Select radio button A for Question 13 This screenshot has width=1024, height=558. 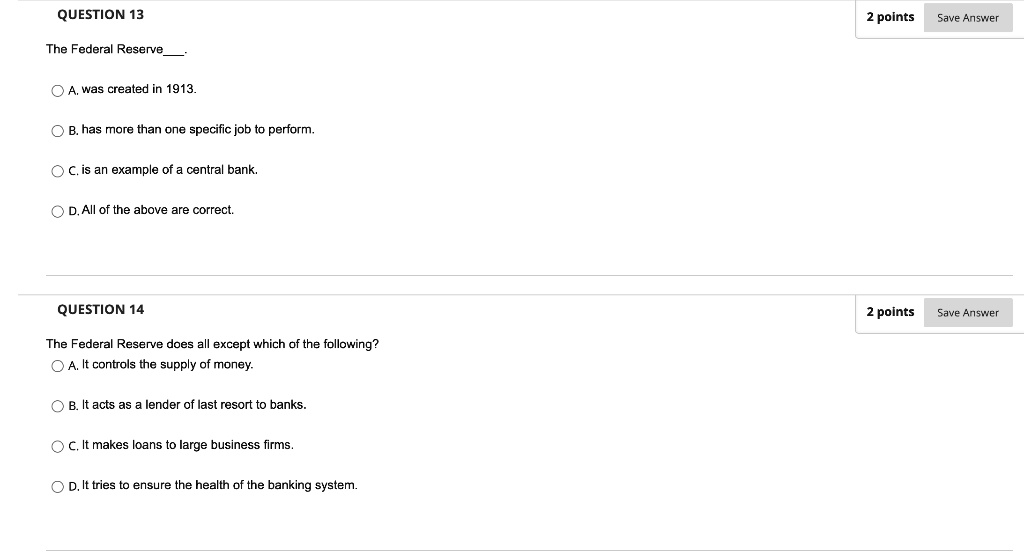pyautogui.click(x=58, y=91)
